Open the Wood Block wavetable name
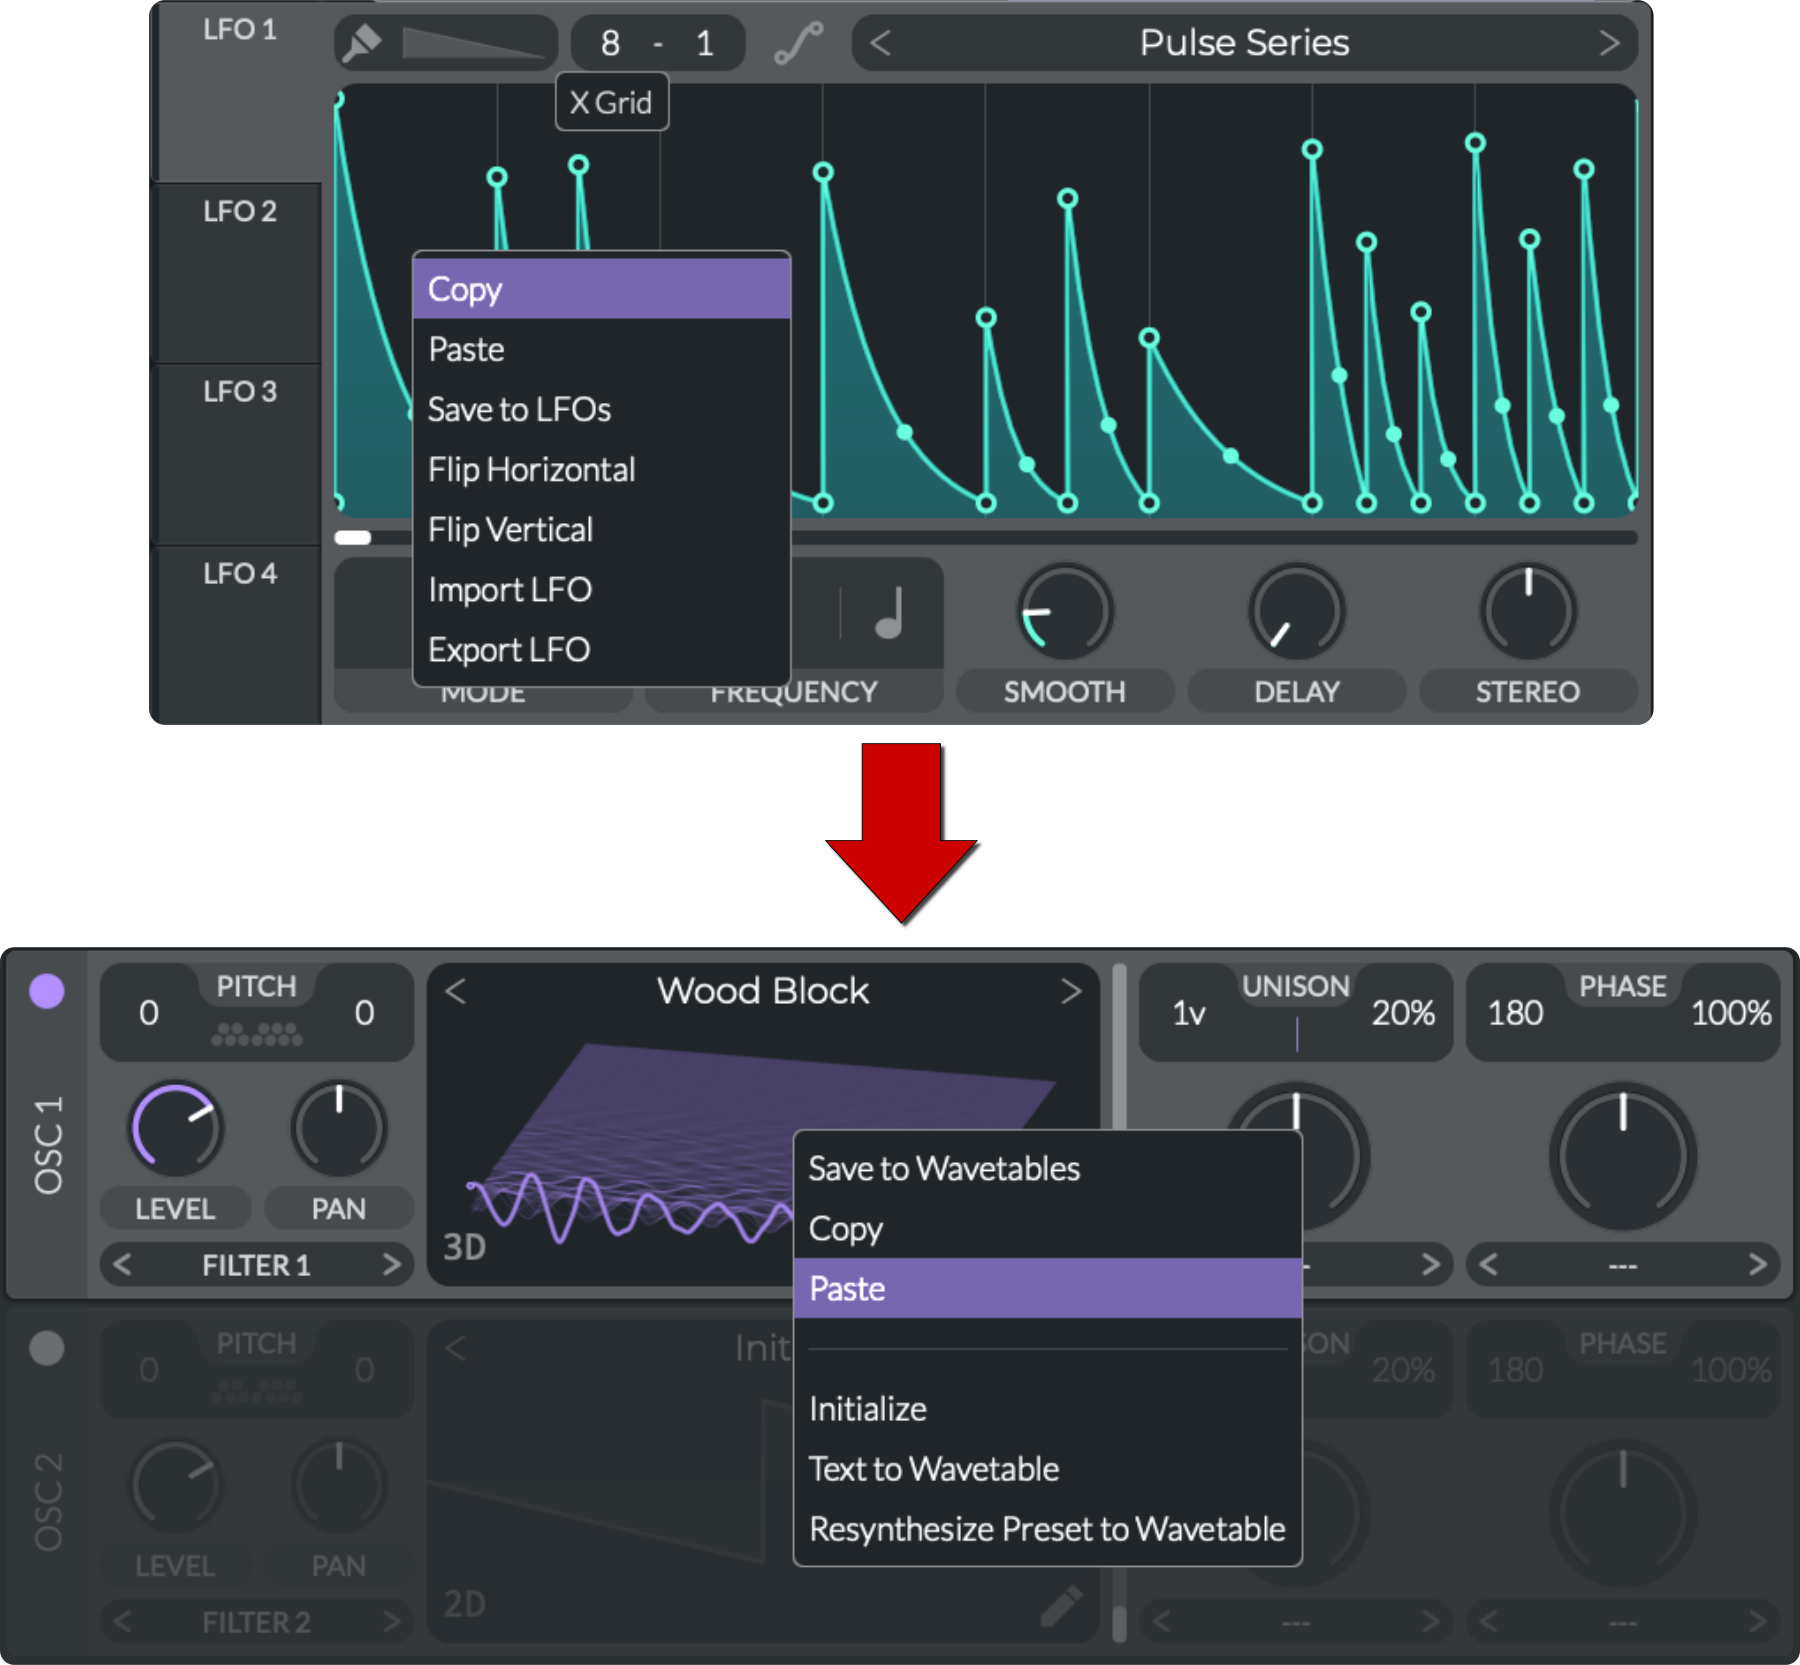 coord(763,991)
